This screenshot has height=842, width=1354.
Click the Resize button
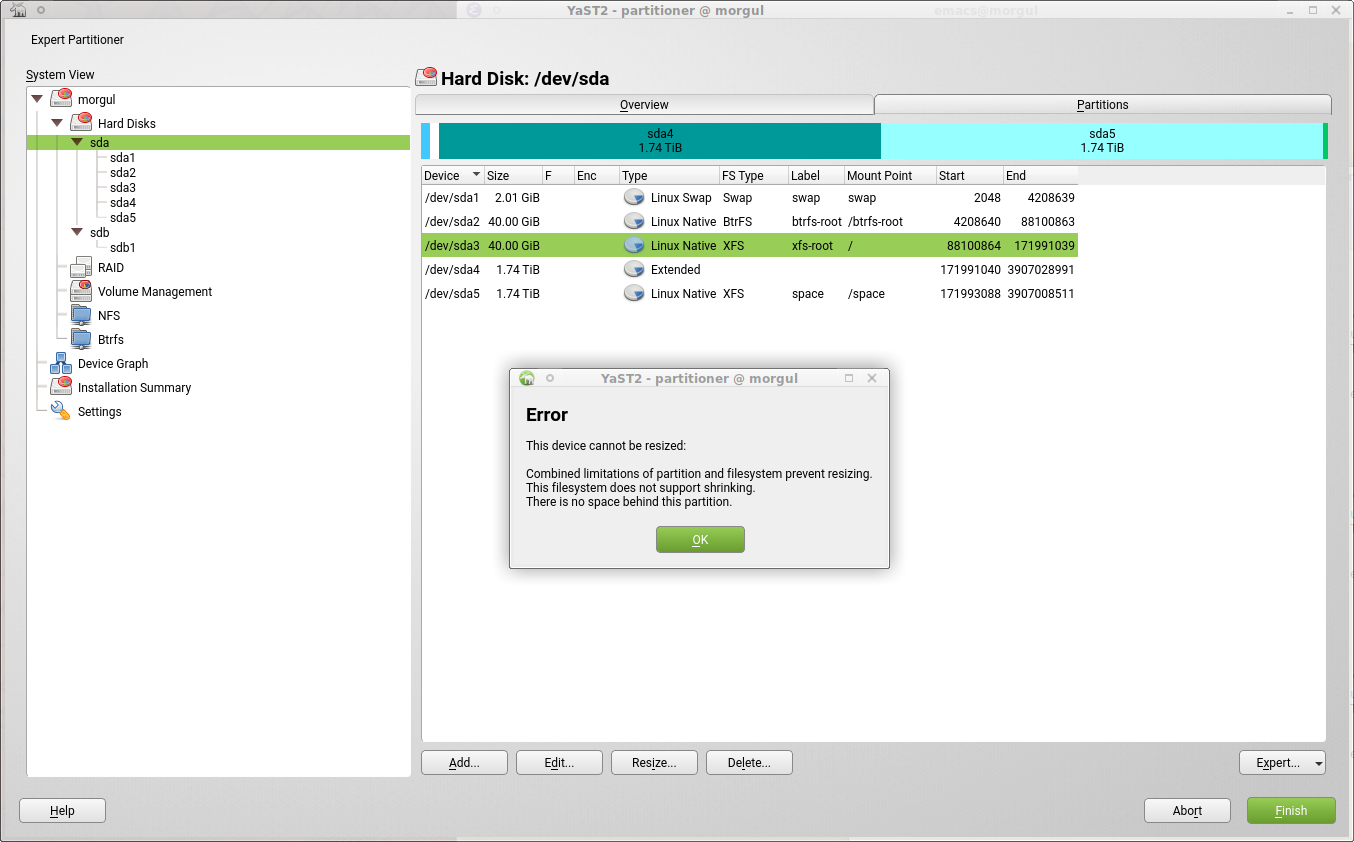point(654,763)
